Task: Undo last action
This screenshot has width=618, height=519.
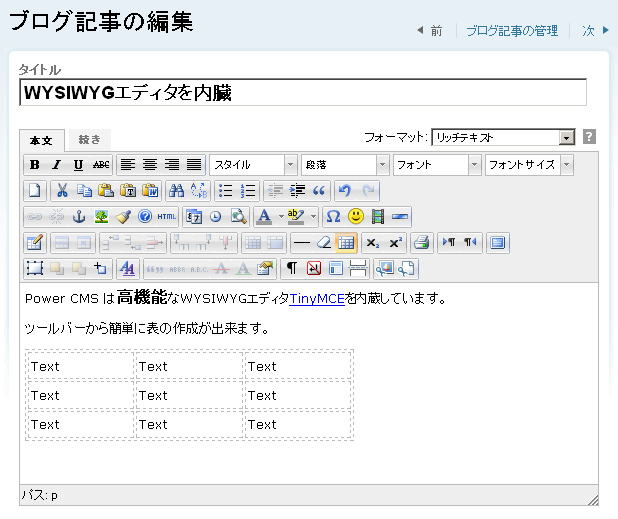Action: click(346, 191)
